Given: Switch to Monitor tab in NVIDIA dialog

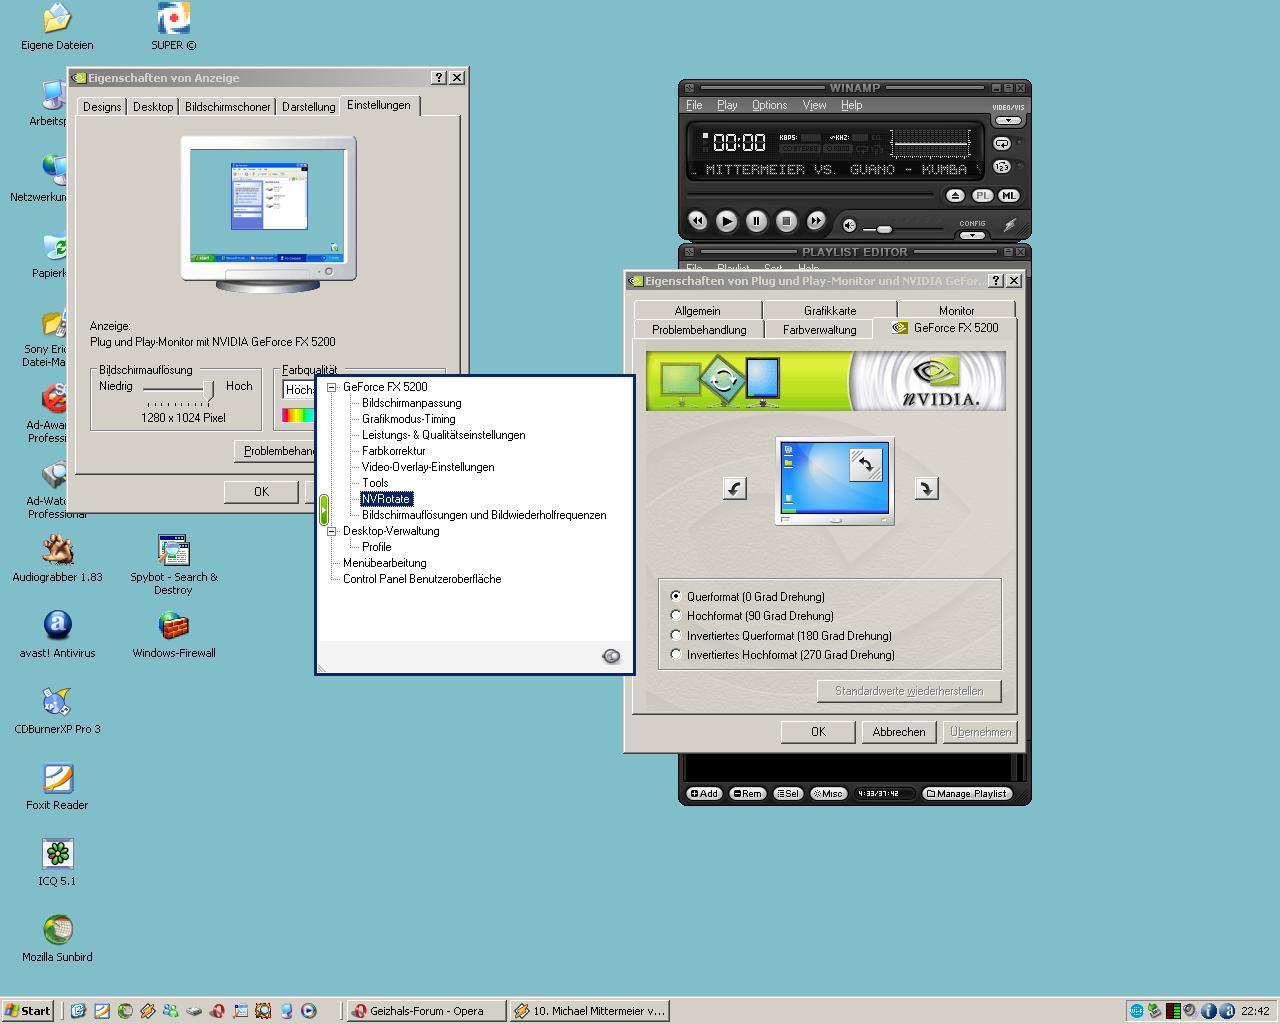Looking at the screenshot, I should (x=956, y=311).
